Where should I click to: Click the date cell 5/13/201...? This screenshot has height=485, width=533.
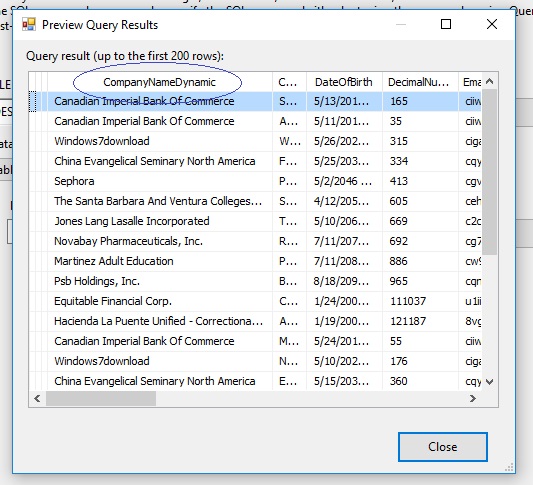tap(344, 101)
